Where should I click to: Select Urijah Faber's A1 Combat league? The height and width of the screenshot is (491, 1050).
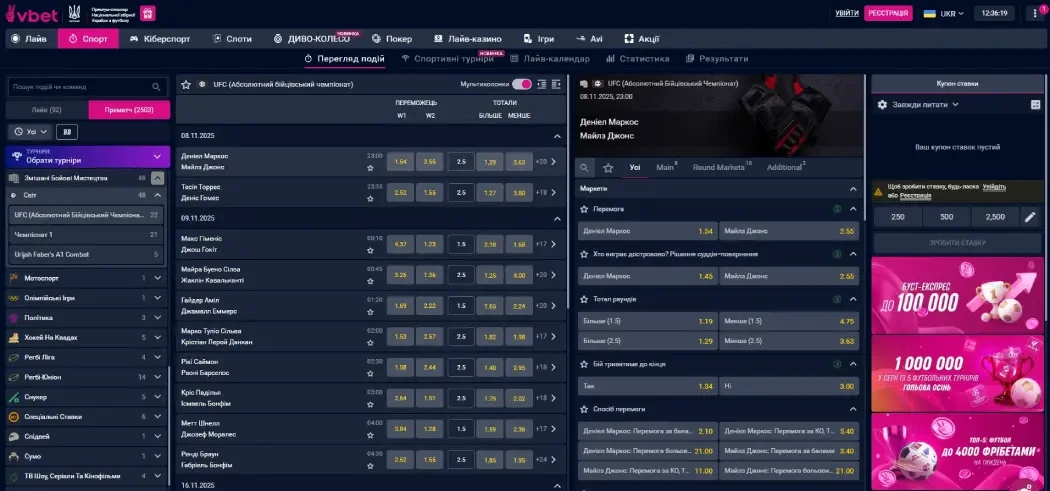pyautogui.click(x=88, y=255)
